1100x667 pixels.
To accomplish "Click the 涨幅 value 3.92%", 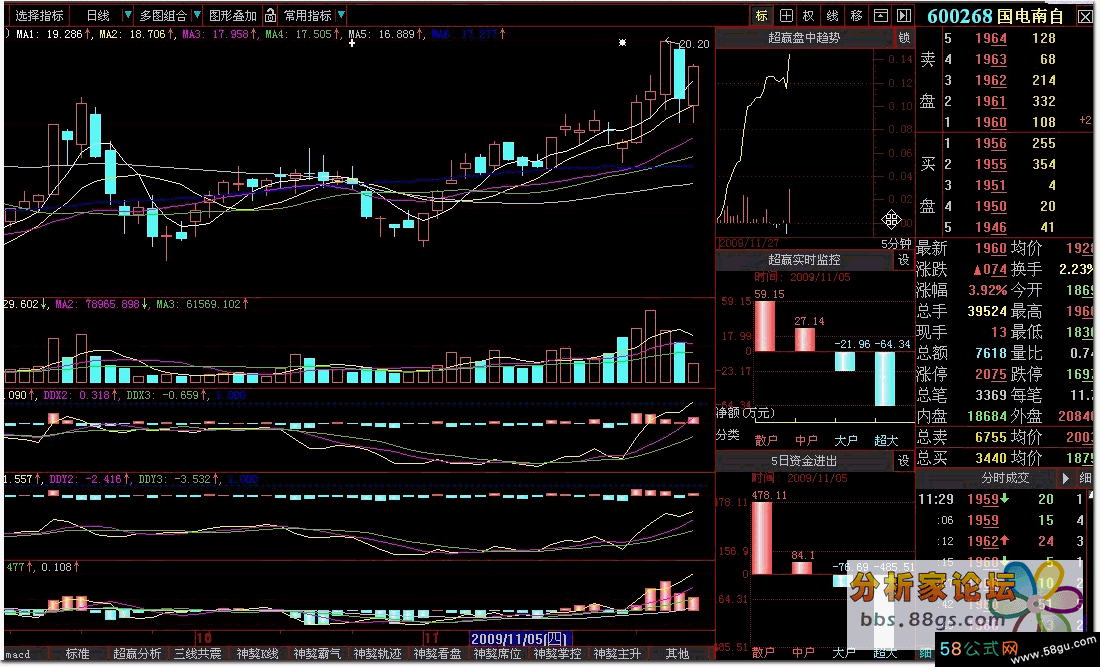I will pos(988,290).
